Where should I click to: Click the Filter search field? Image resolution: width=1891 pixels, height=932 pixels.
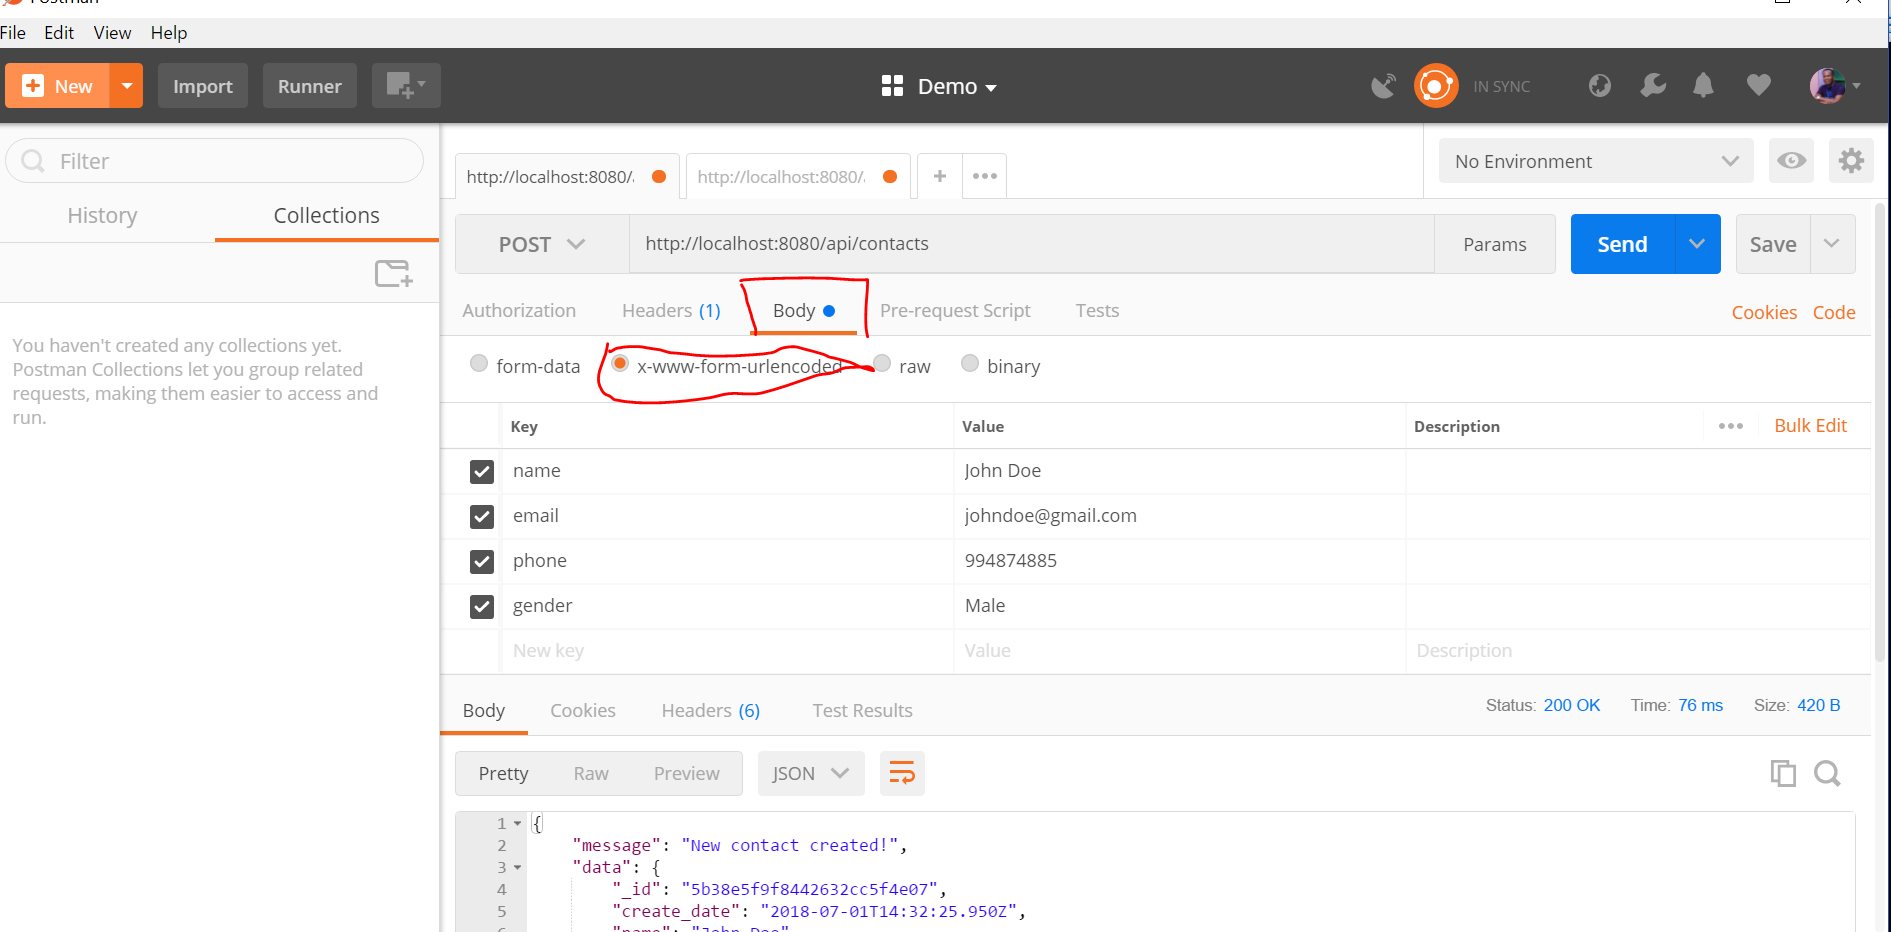215,161
